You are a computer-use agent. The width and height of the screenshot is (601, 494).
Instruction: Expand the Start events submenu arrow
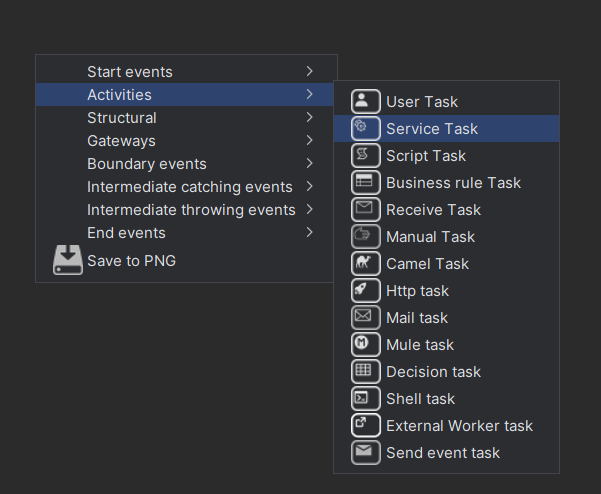[x=310, y=71]
